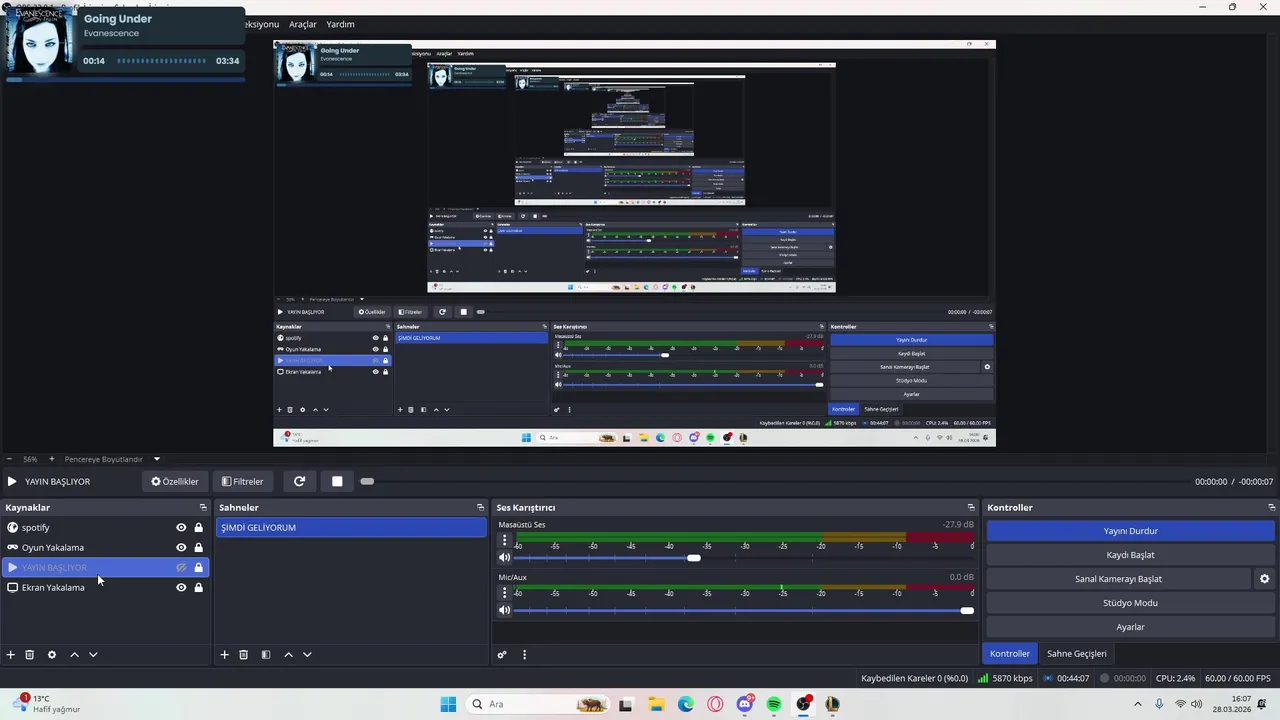Stop media playback with square button

(x=337, y=481)
